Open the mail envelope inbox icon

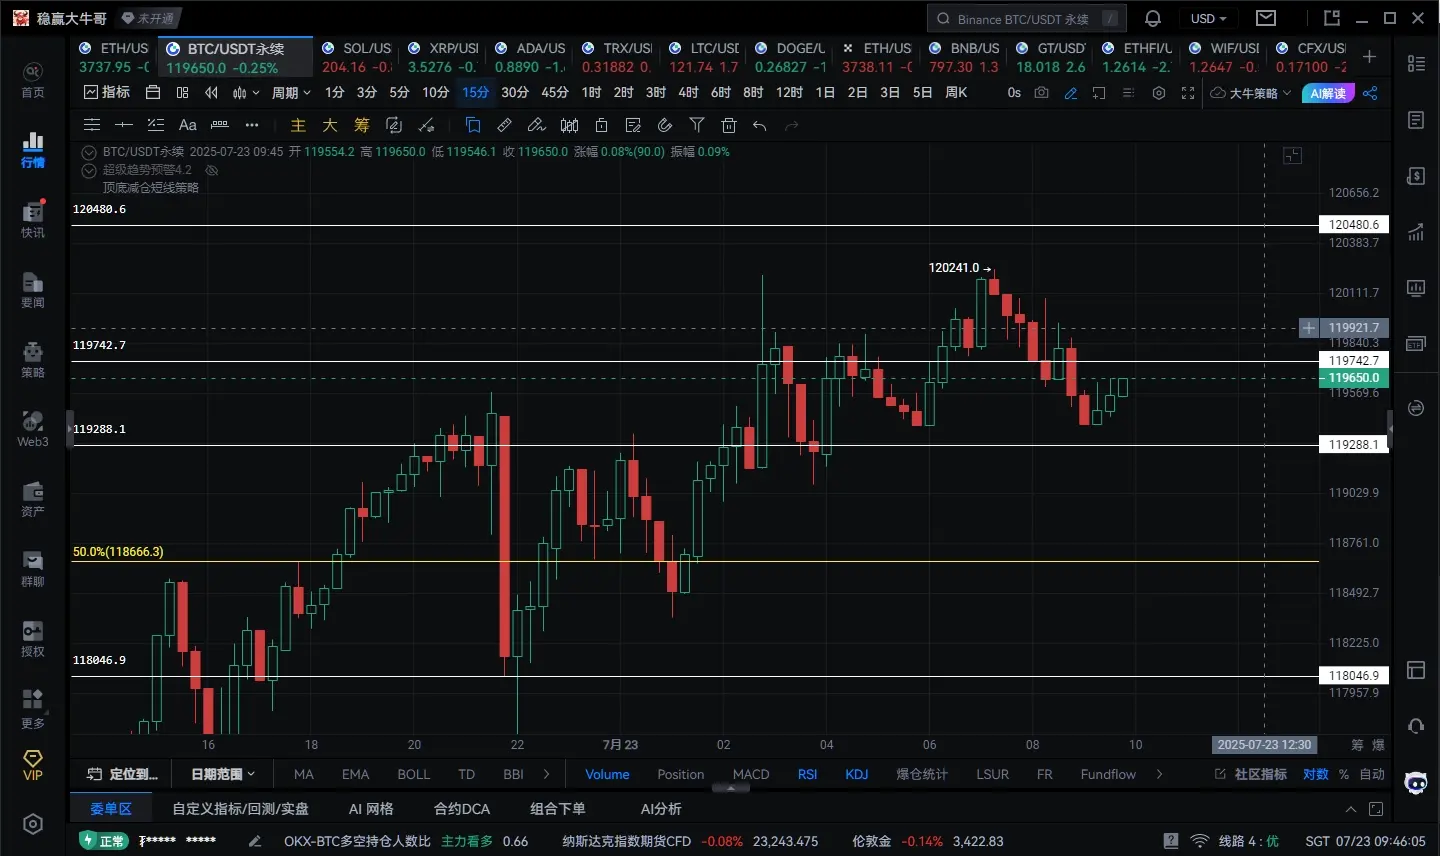(1266, 18)
